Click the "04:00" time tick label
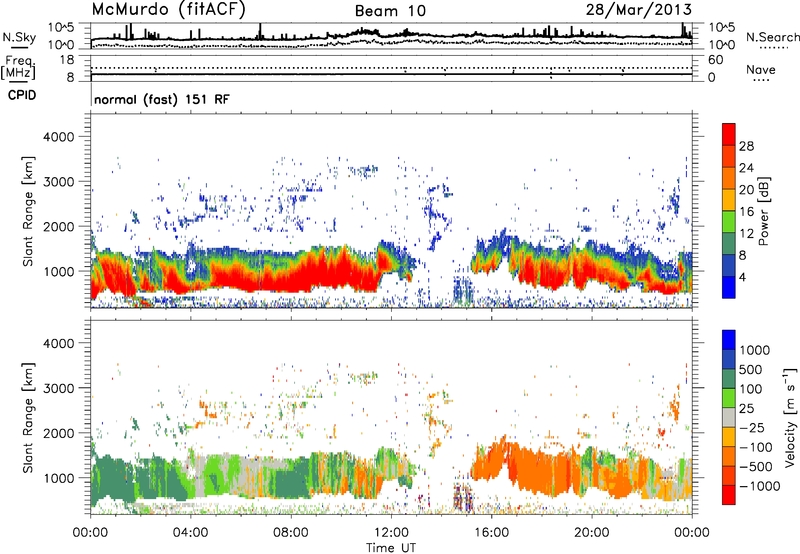 tap(191, 533)
